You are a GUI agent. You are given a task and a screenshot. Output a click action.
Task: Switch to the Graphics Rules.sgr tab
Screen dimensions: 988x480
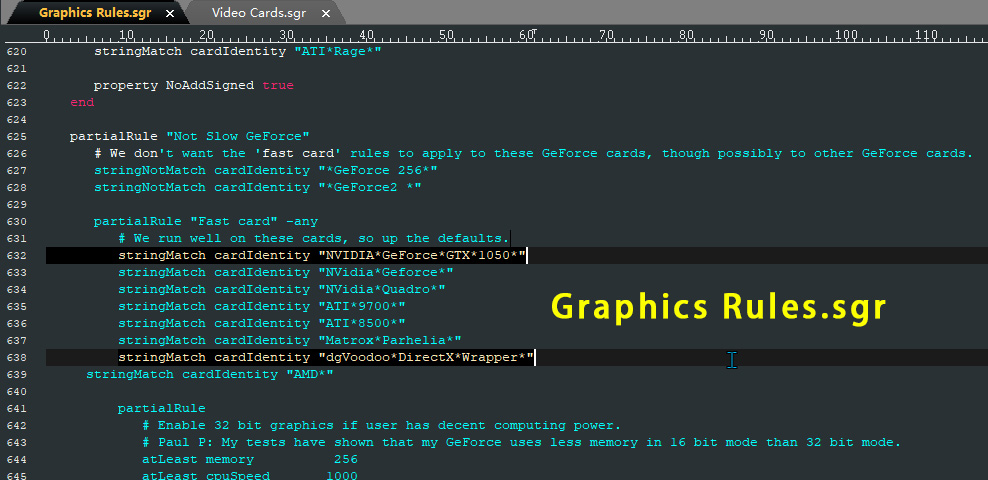click(95, 13)
